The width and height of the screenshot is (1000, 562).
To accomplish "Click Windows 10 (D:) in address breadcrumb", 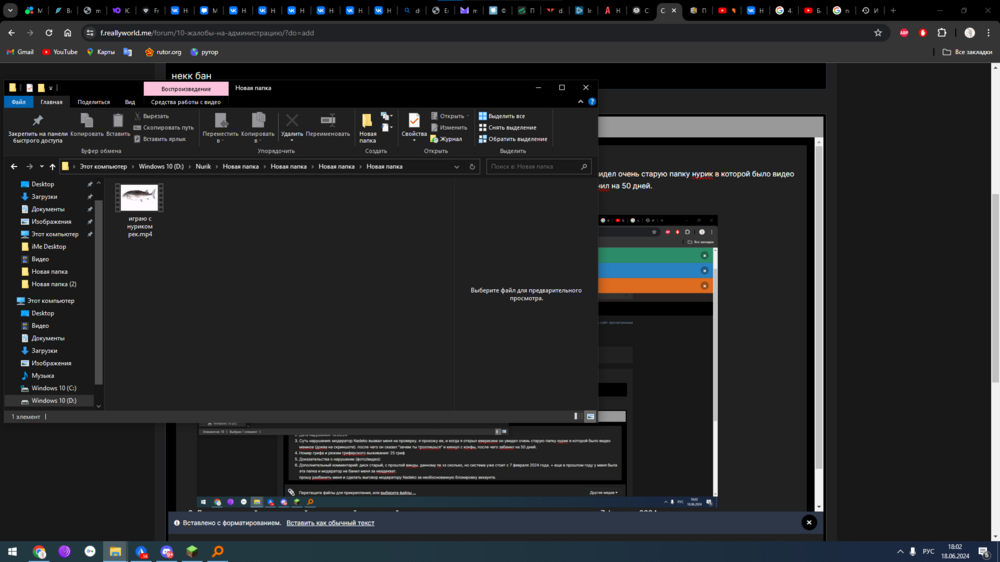I will tap(161, 166).
